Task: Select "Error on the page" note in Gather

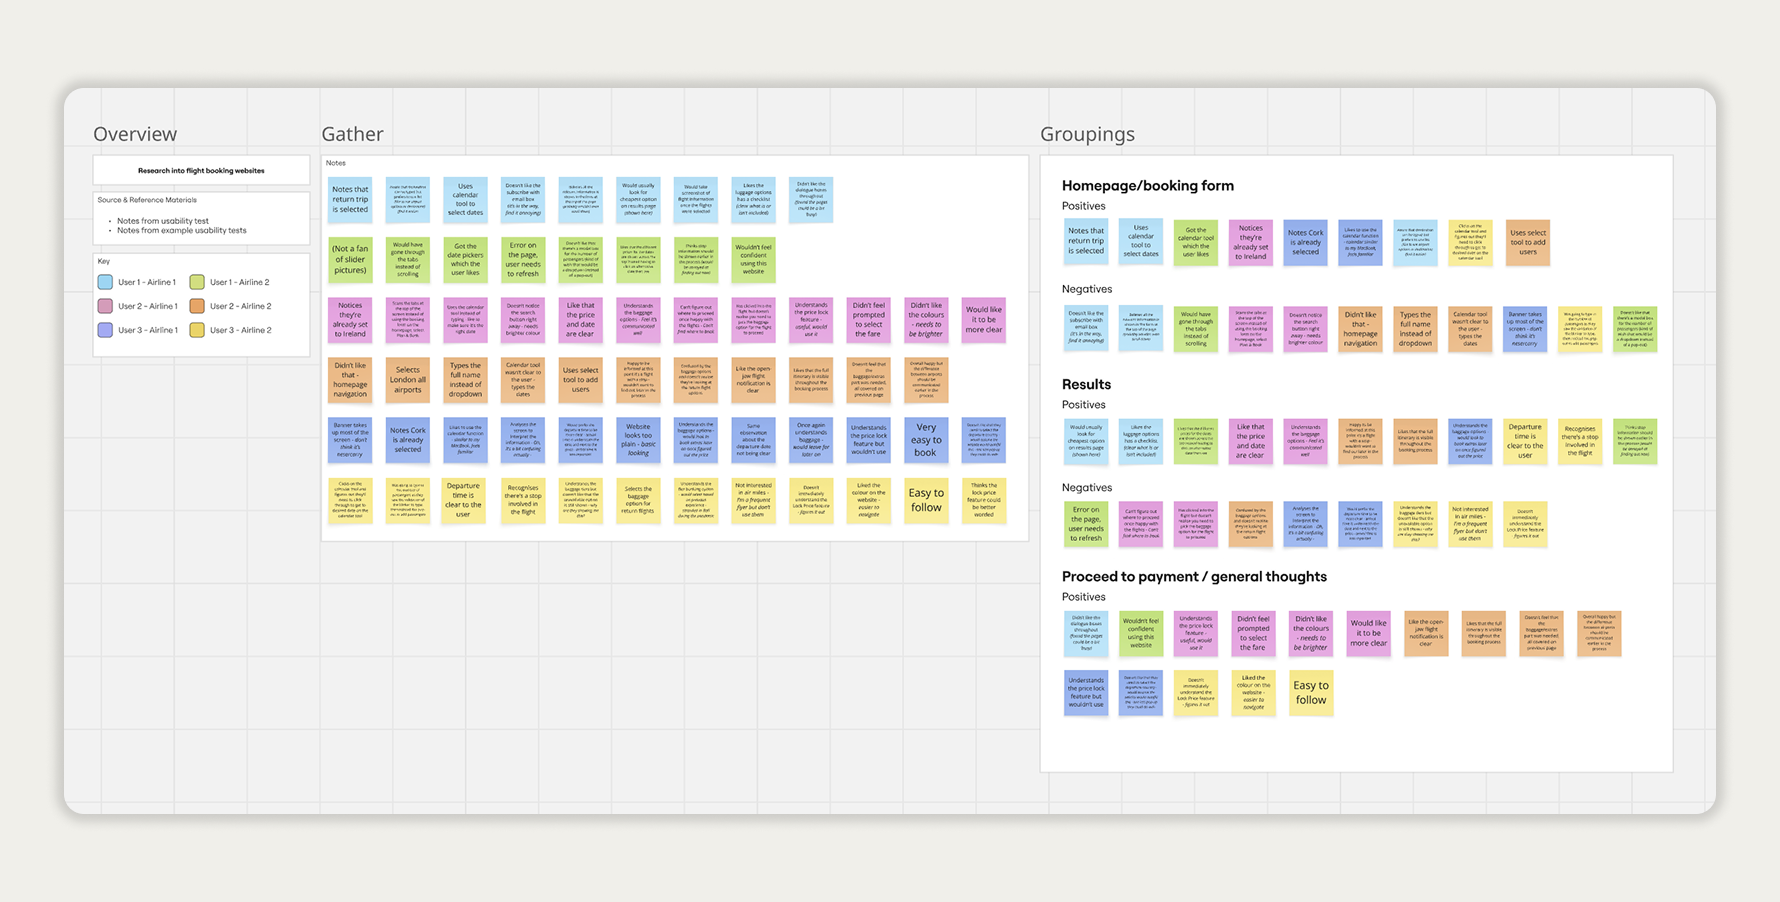Action: tap(523, 260)
